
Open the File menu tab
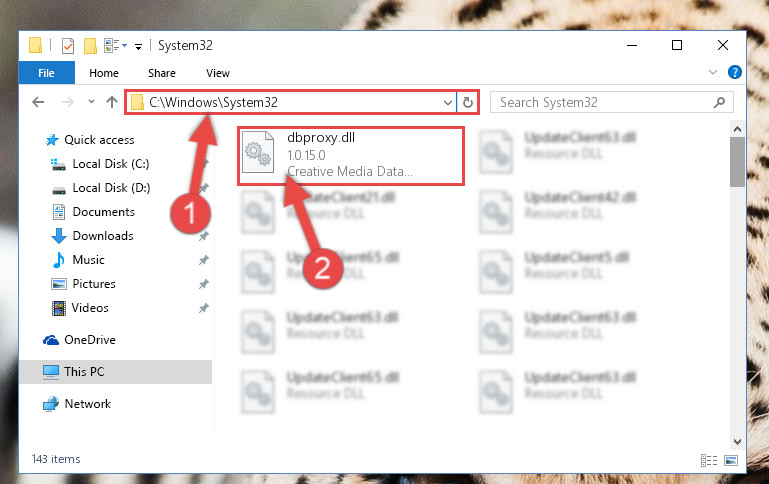(47, 73)
